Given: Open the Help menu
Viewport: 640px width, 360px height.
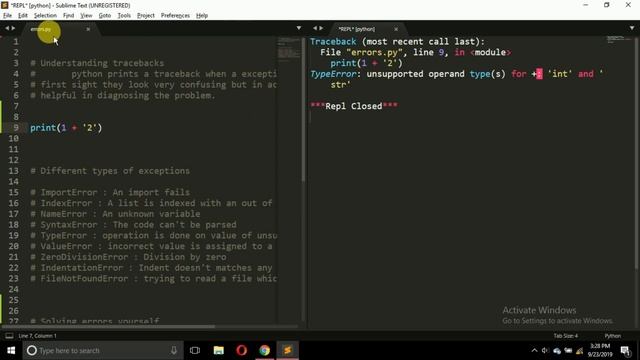Looking at the screenshot, I should pyautogui.click(x=202, y=16).
